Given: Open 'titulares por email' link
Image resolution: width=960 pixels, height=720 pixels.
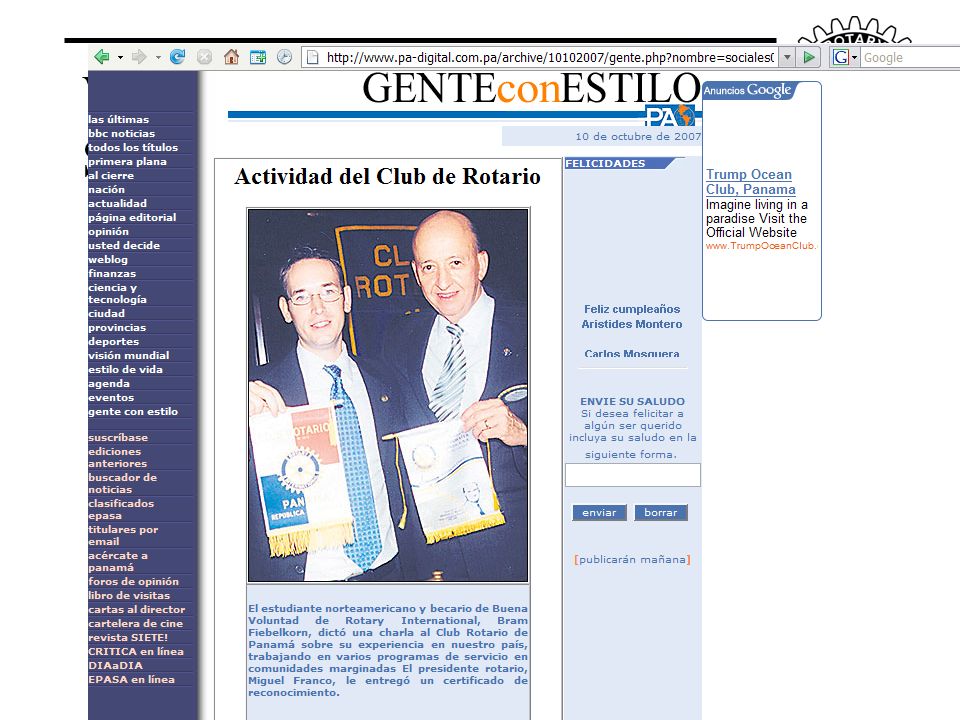Looking at the screenshot, I should 123,536.
